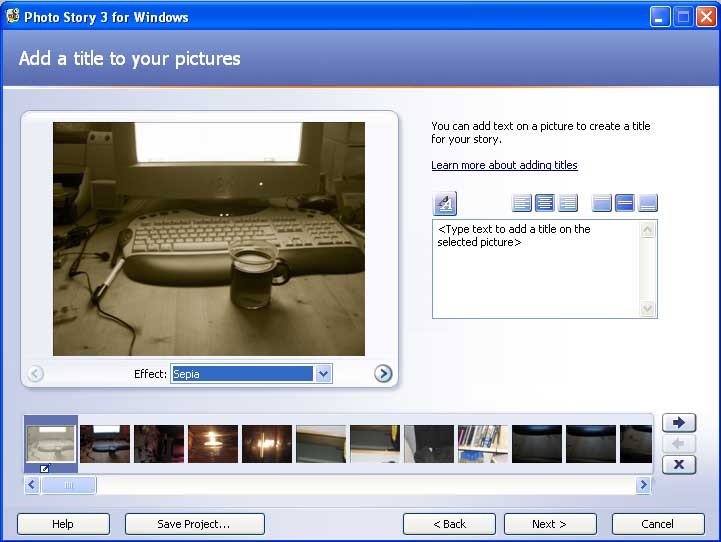Go back with the Back button
The height and width of the screenshot is (542, 721).
[449, 524]
